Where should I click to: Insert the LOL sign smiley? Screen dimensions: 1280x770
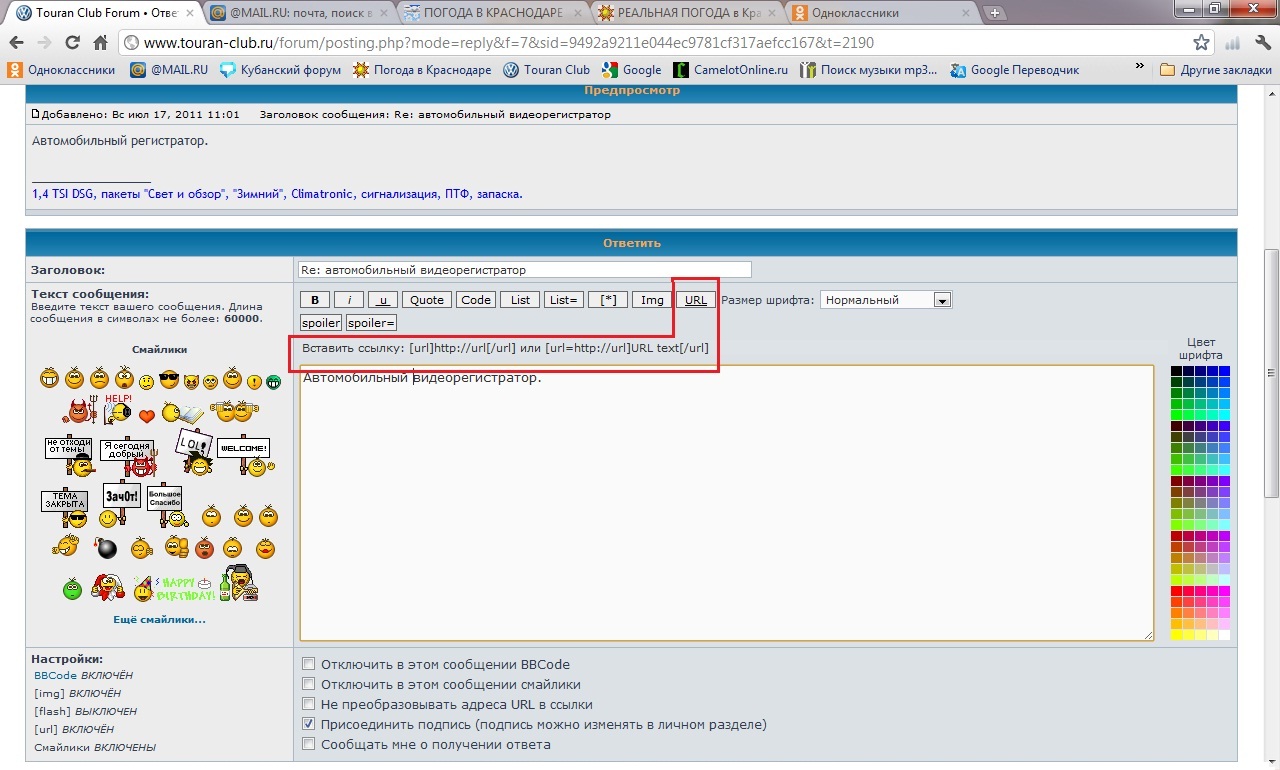tap(195, 452)
